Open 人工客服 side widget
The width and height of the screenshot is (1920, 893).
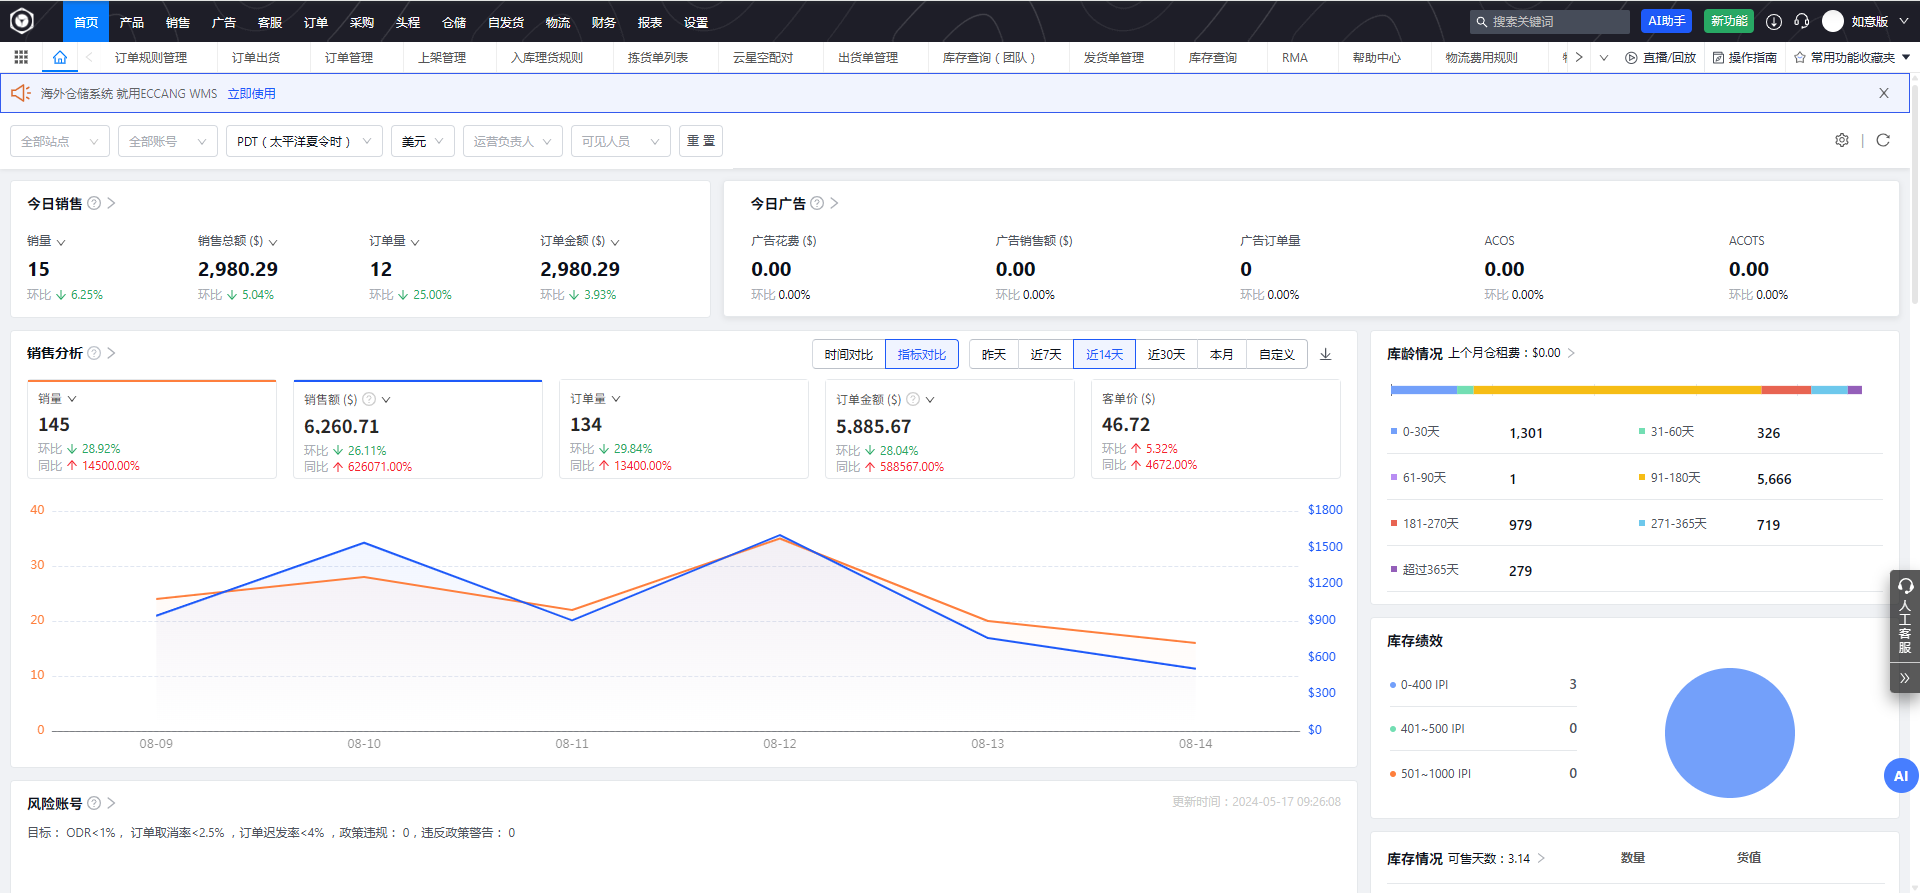tap(1905, 616)
